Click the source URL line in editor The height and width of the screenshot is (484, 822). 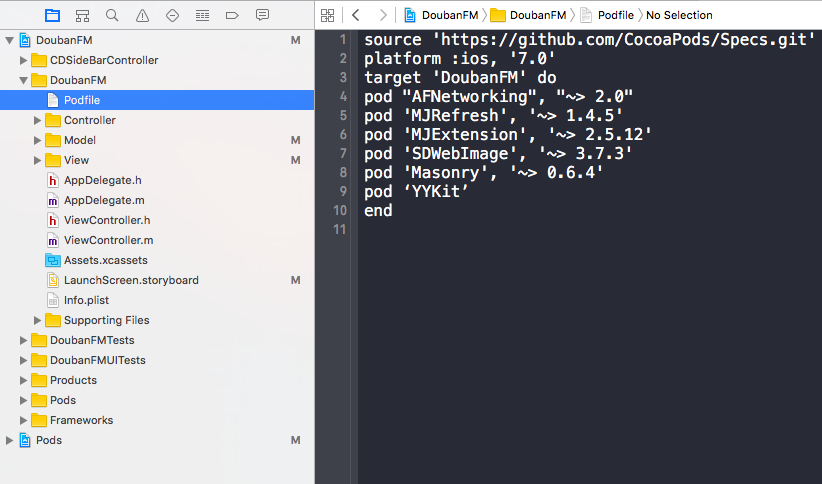click(590, 40)
